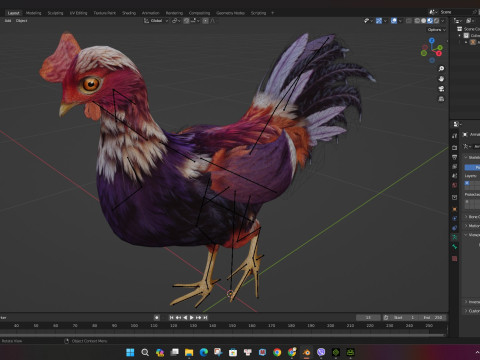
Task: Open the Armature object data properties tab
Action: click(454, 237)
